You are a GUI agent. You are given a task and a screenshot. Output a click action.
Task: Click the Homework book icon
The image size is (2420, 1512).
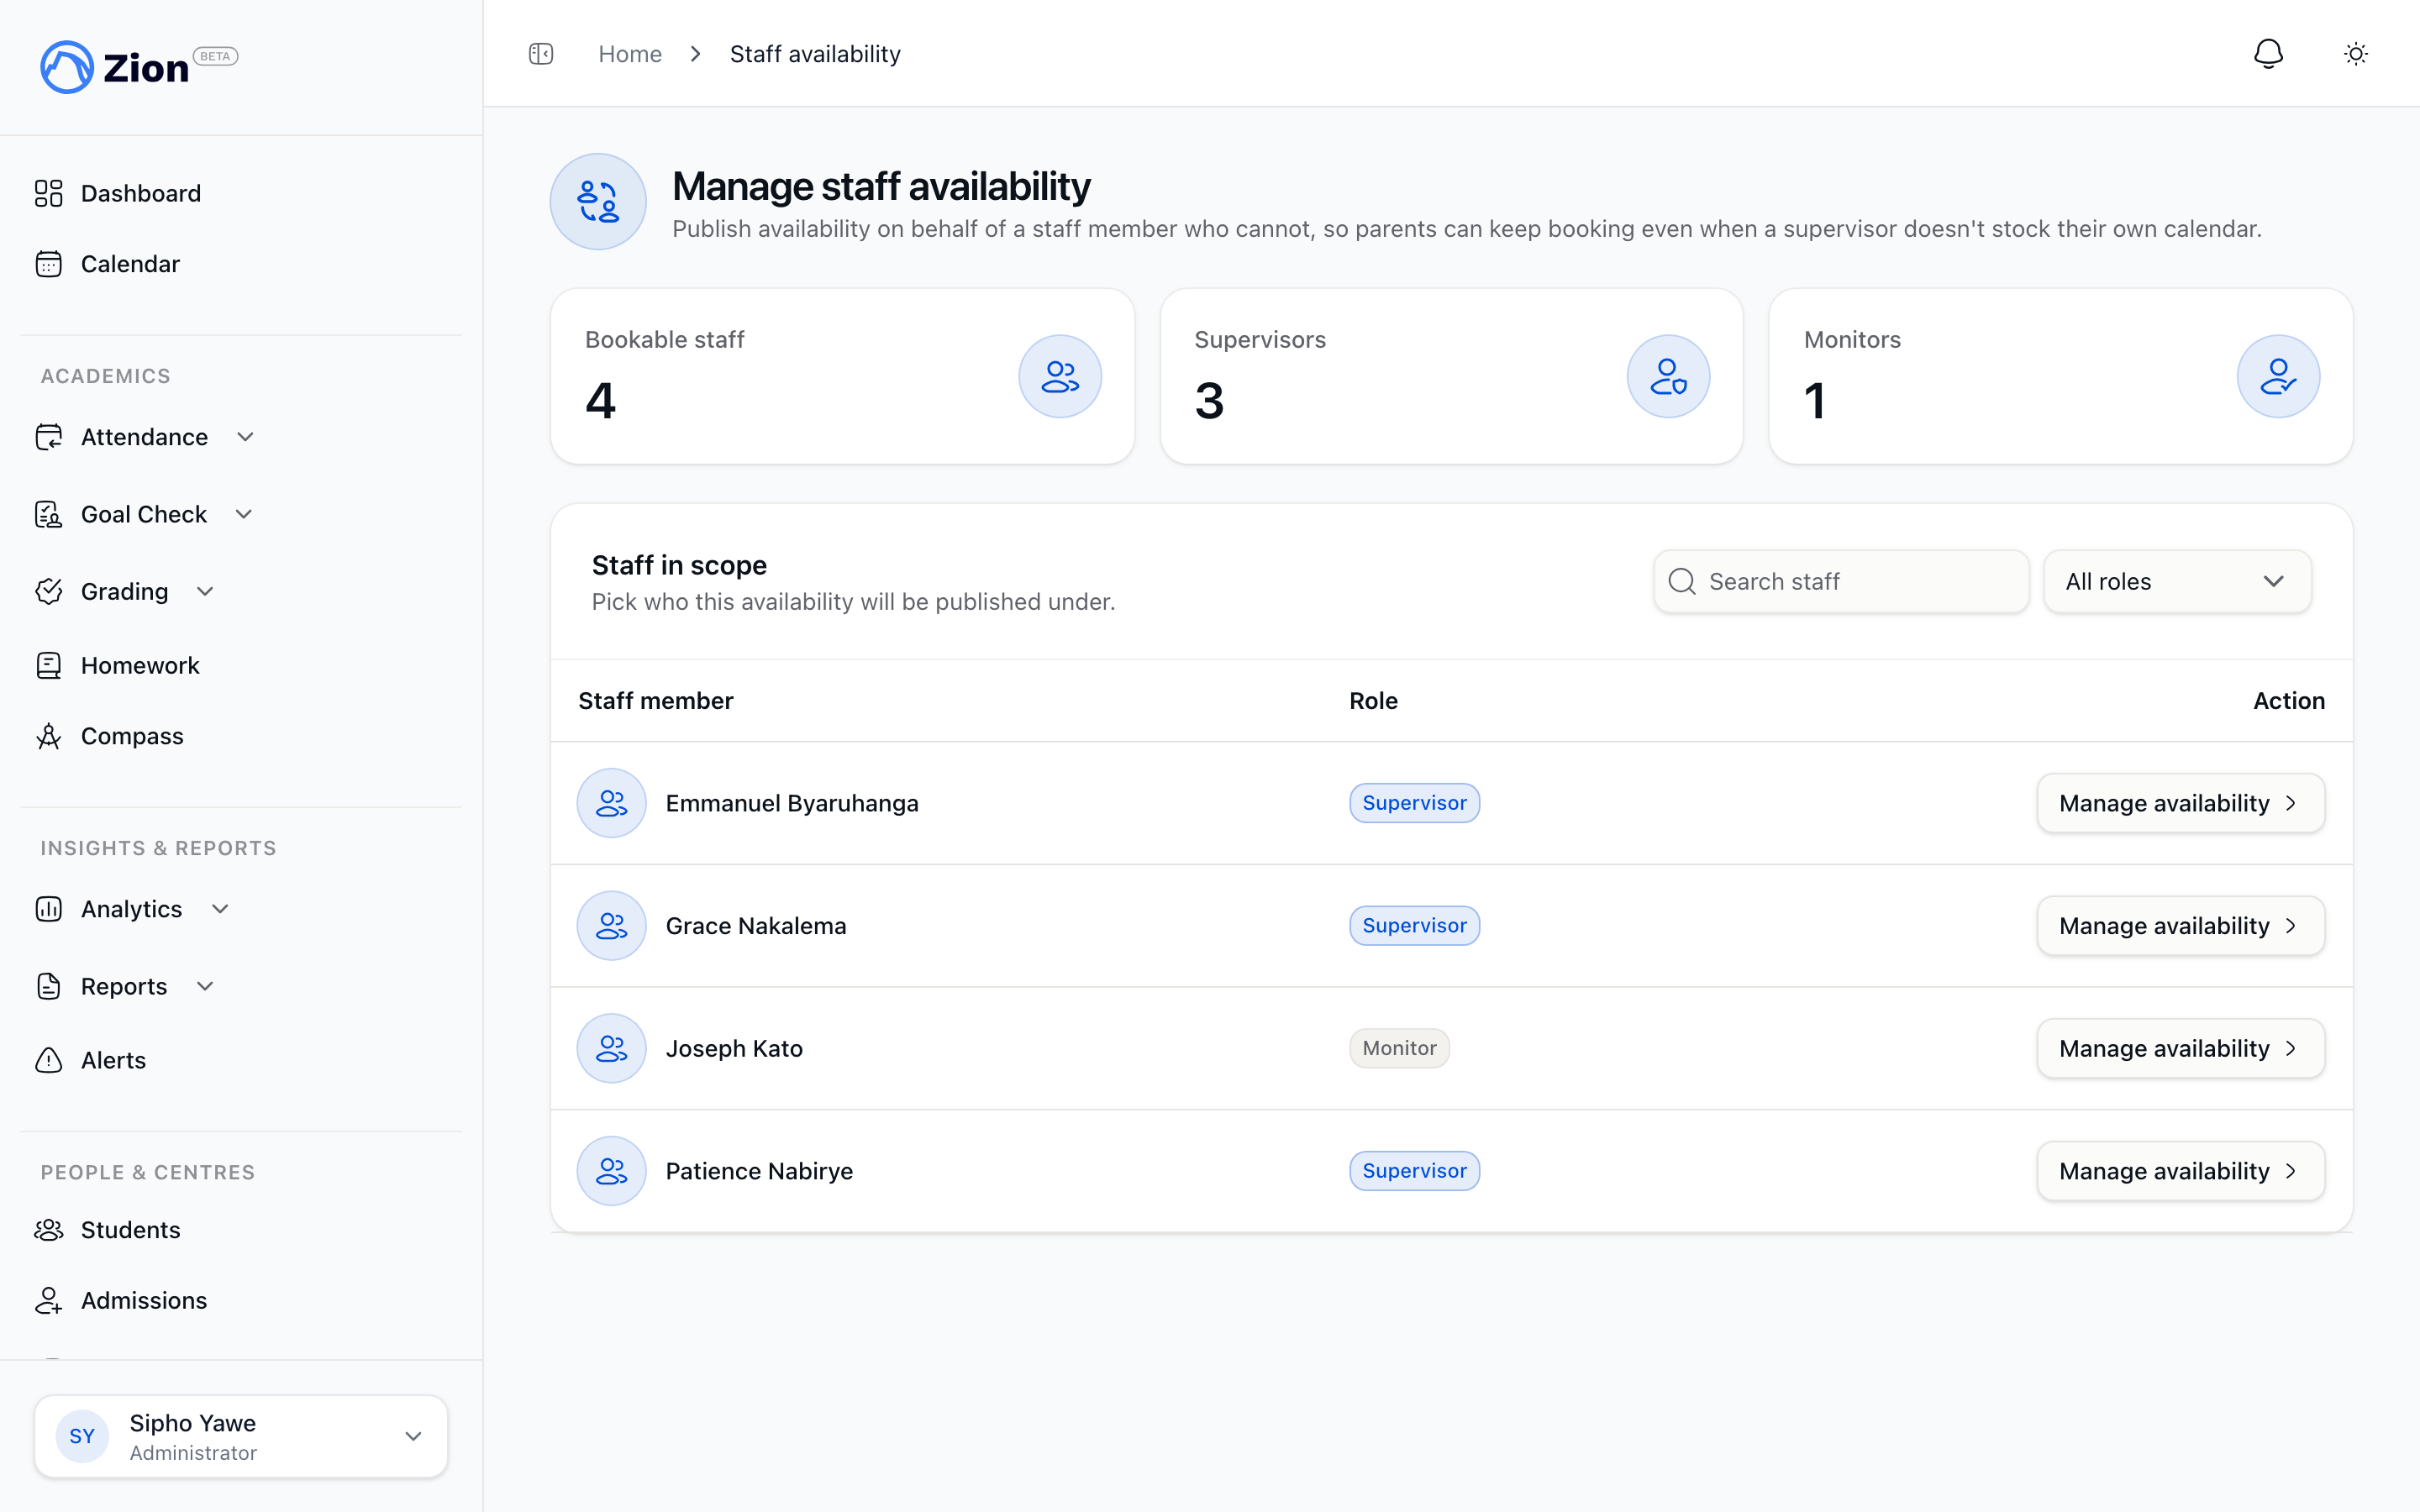(49, 665)
